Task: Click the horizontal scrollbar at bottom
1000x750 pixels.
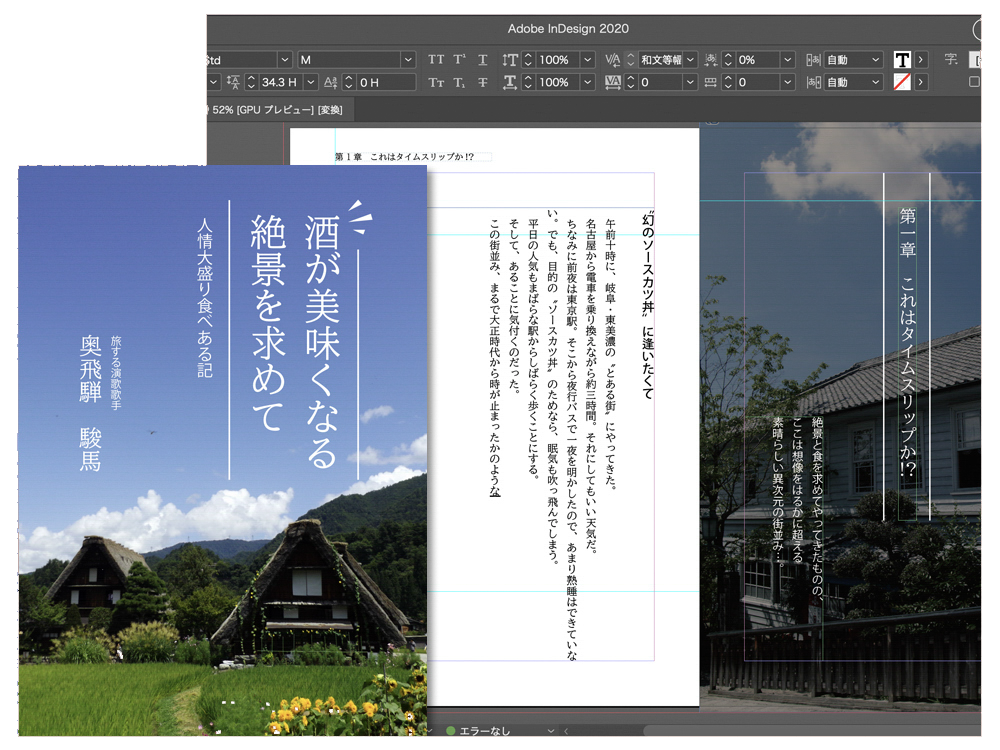Action: pyautogui.click(x=800, y=731)
